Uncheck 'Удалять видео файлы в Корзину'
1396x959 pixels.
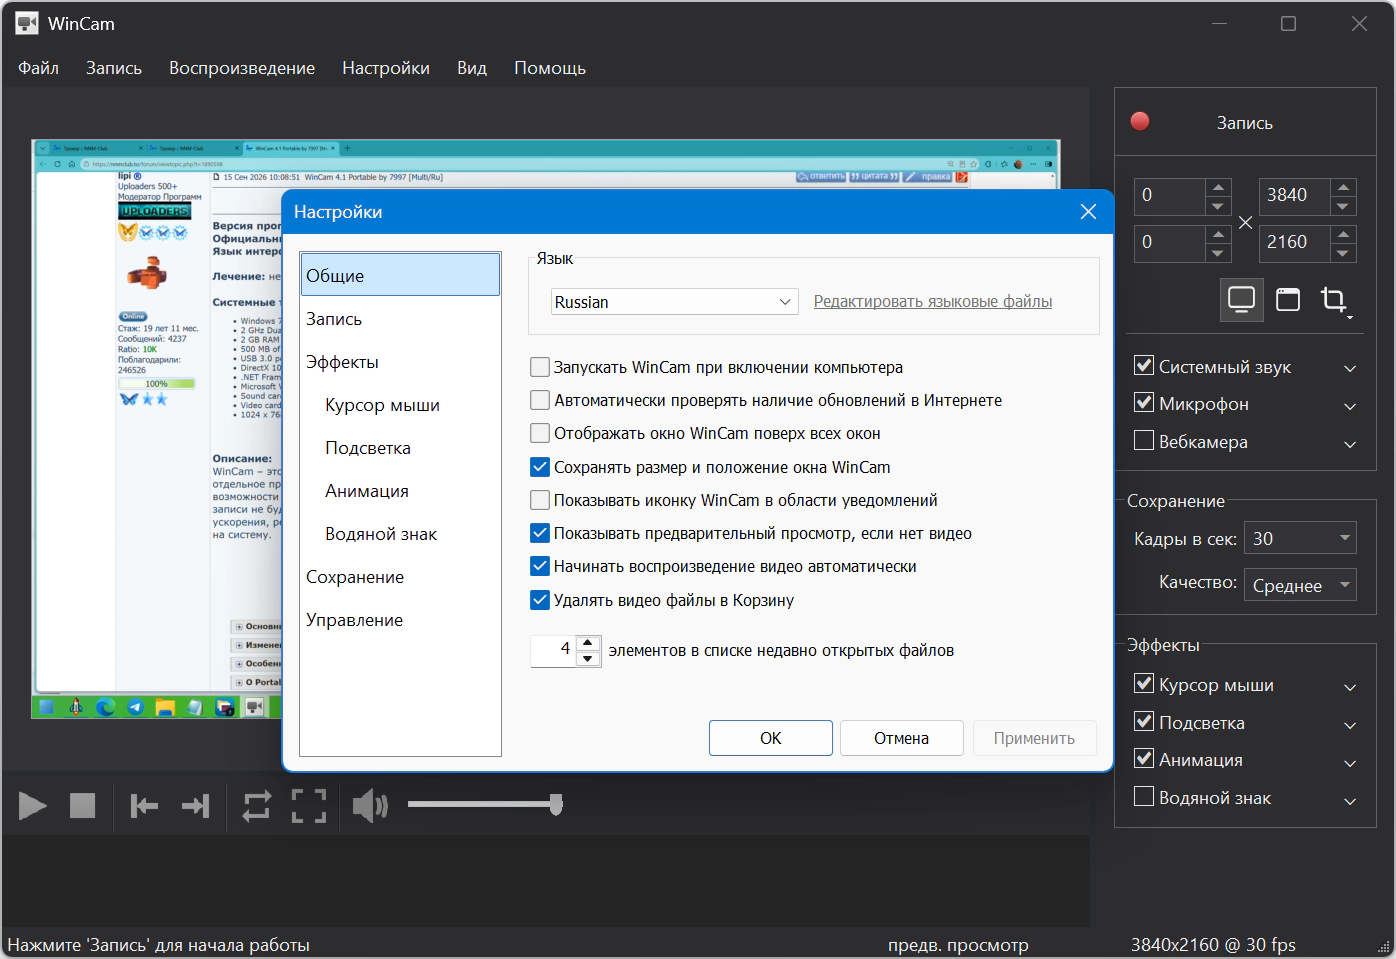click(540, 600)
